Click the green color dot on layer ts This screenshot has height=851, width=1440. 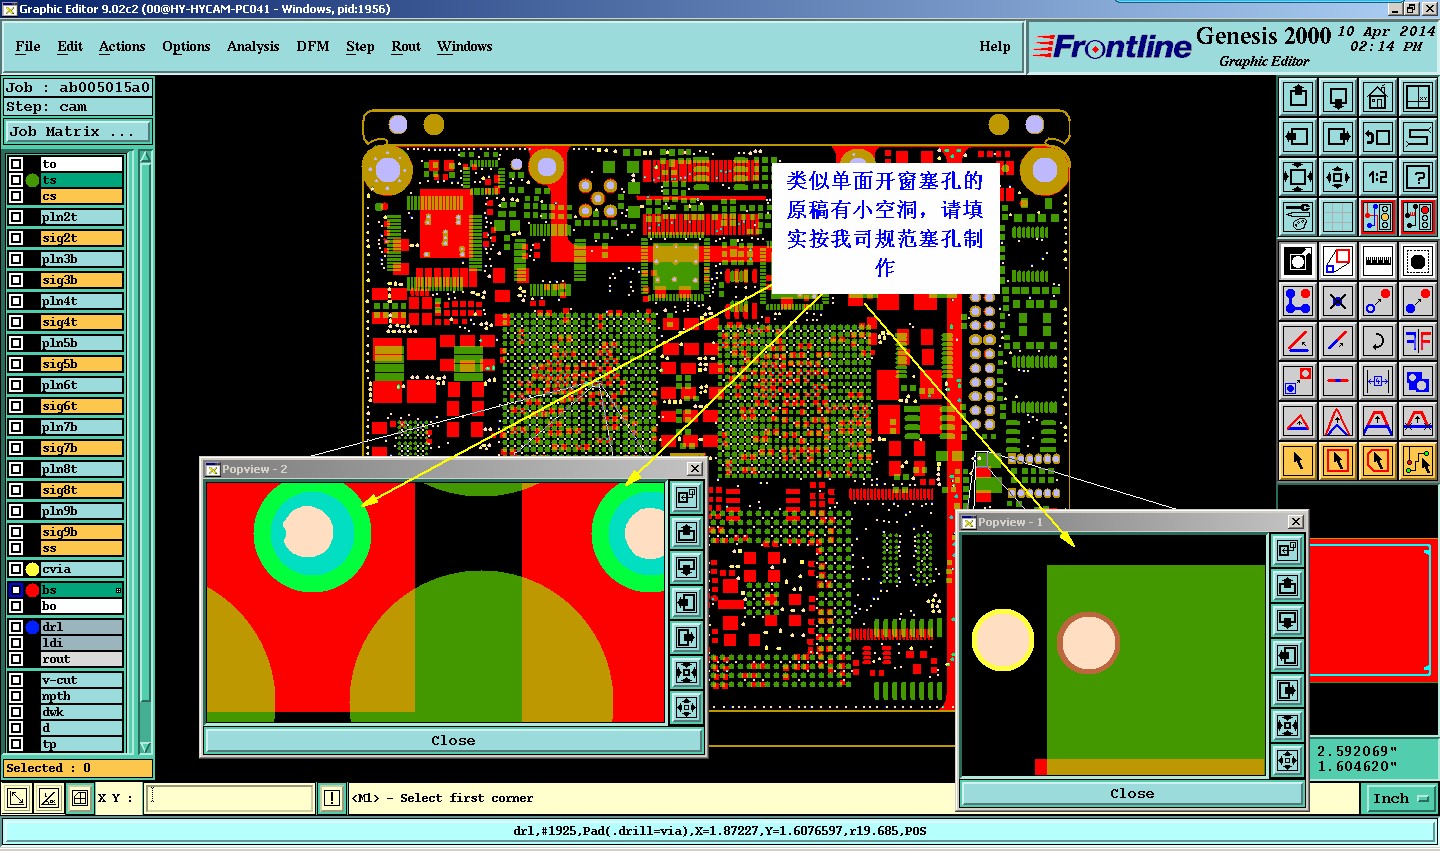click(x=32, y=180)
